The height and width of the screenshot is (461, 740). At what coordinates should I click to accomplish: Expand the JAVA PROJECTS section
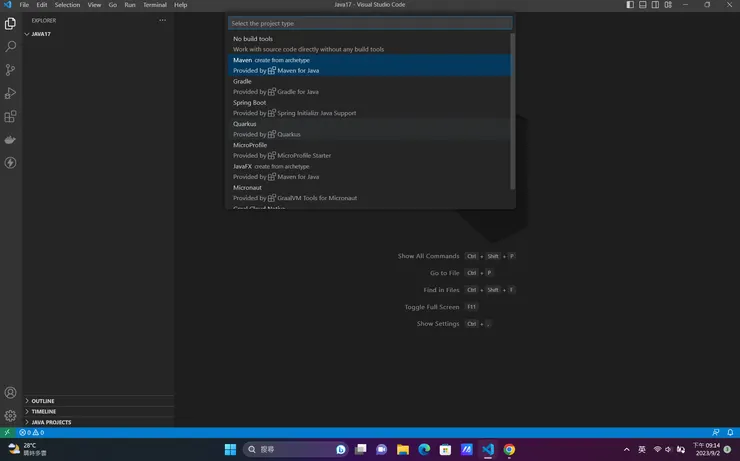51,422
